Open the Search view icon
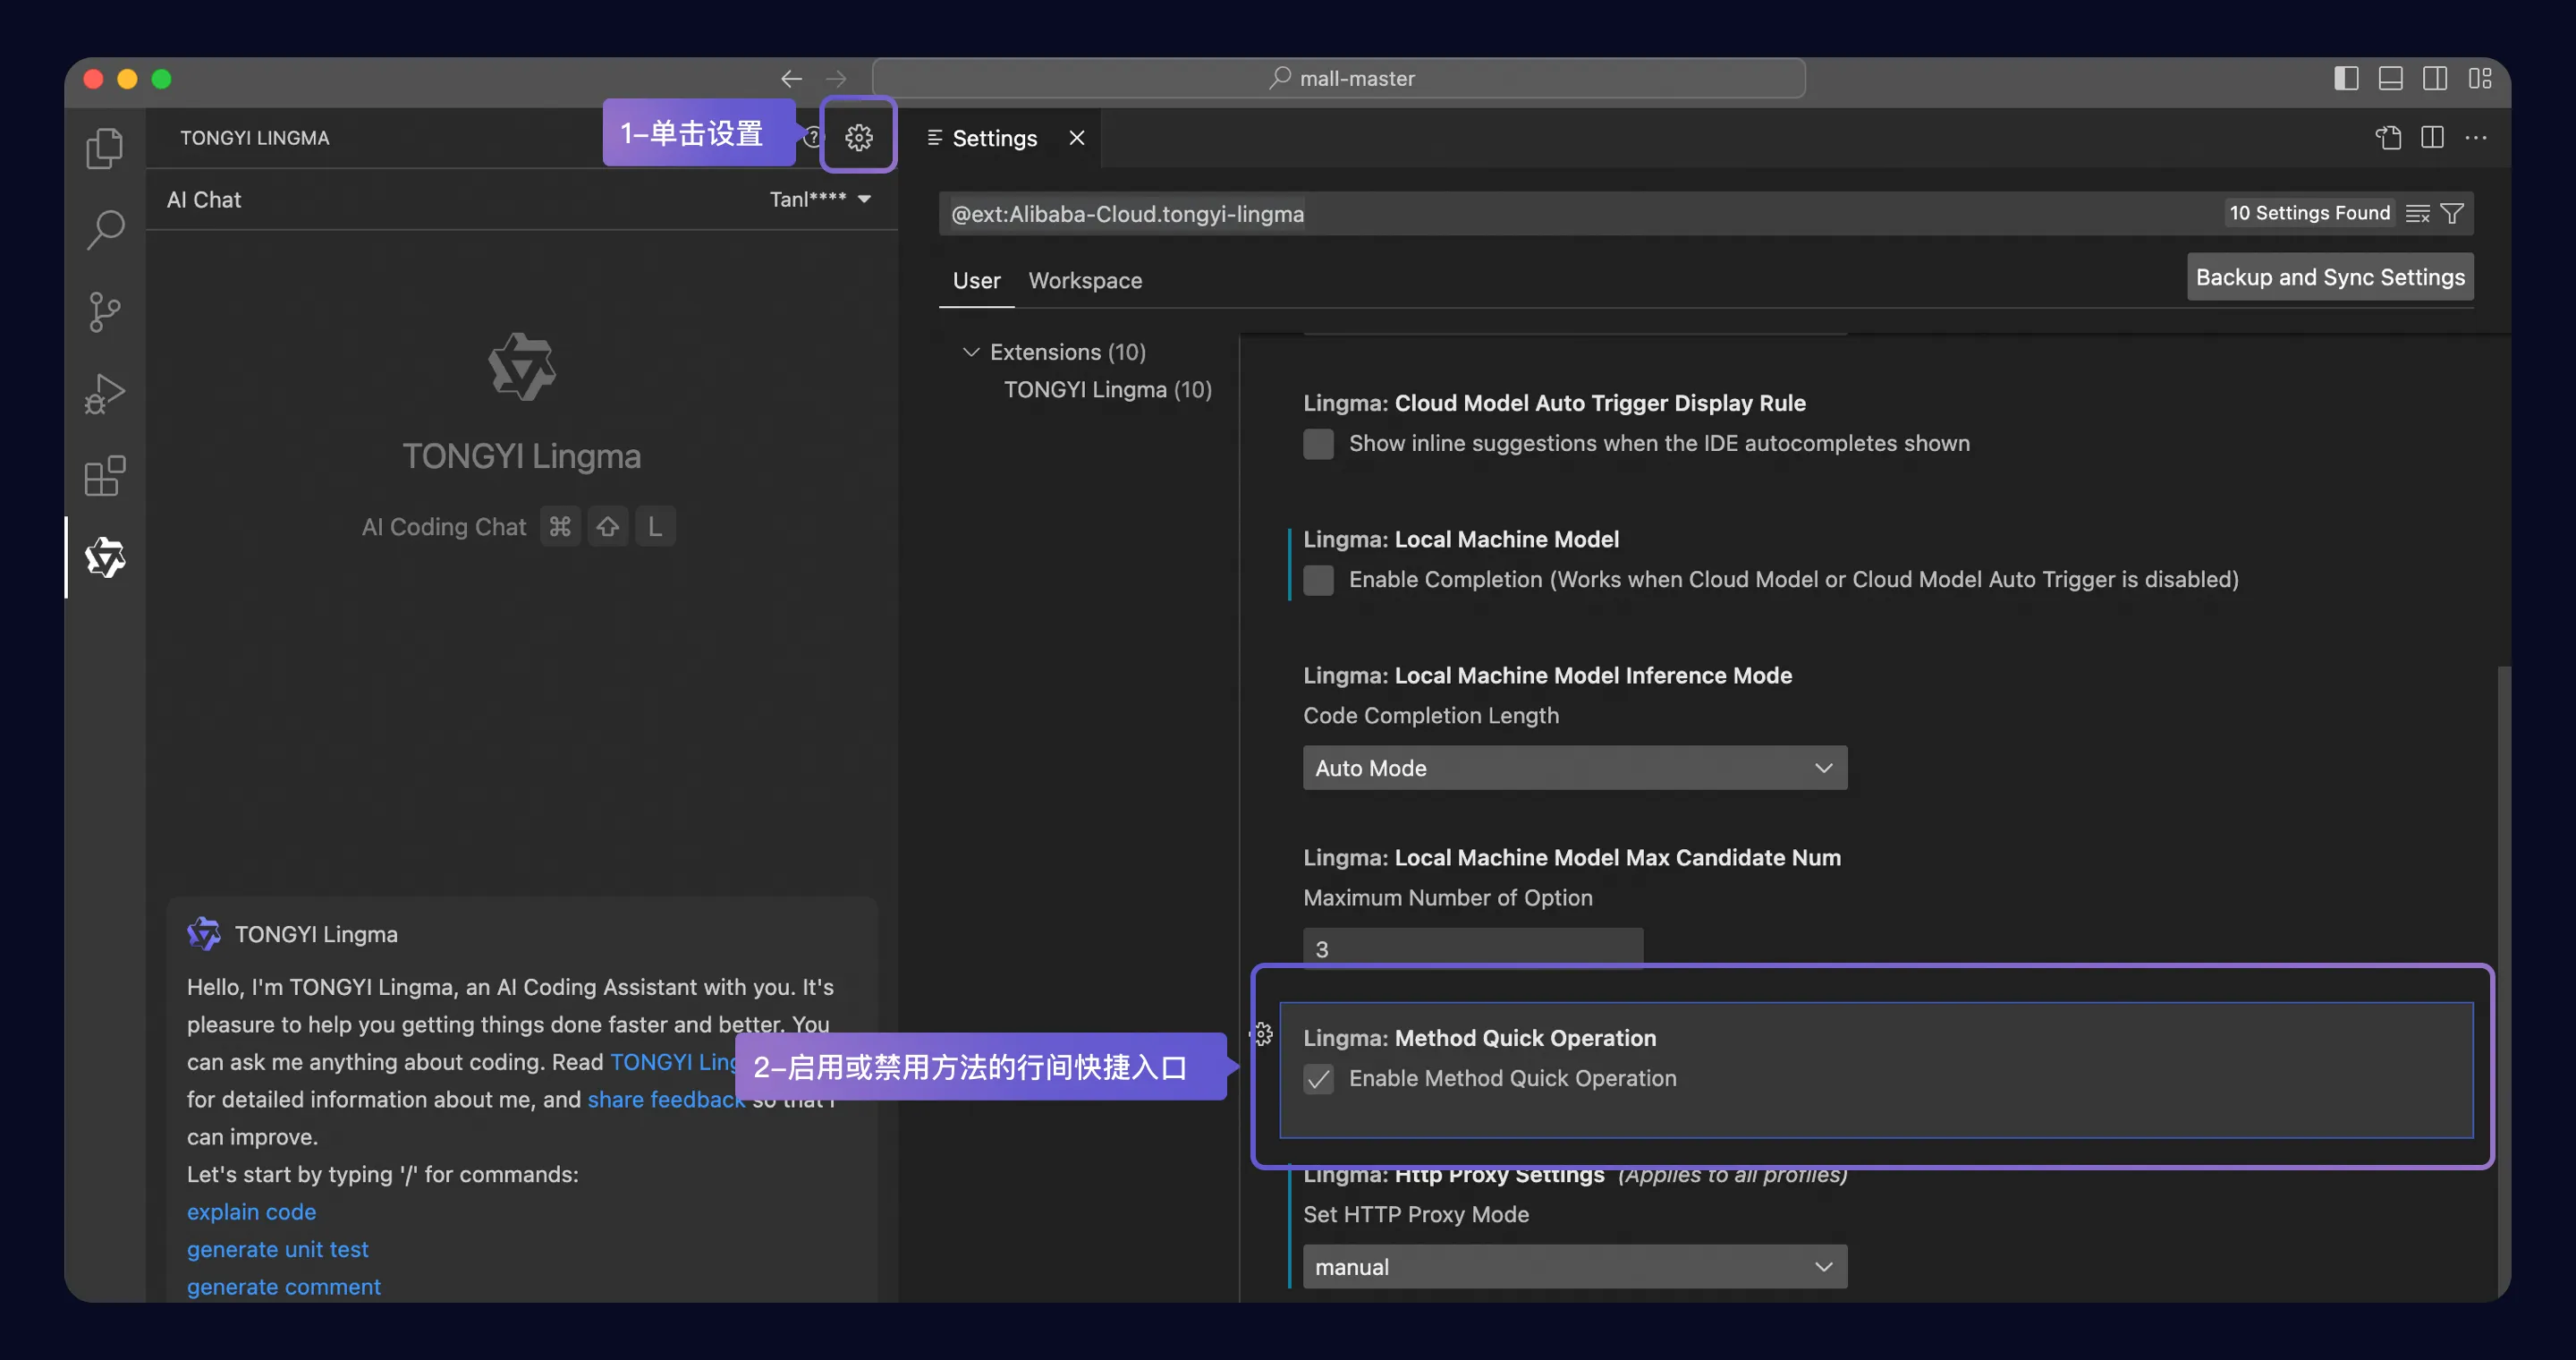This screenshot has width=2576, height=1360. (x=104, y=229)
